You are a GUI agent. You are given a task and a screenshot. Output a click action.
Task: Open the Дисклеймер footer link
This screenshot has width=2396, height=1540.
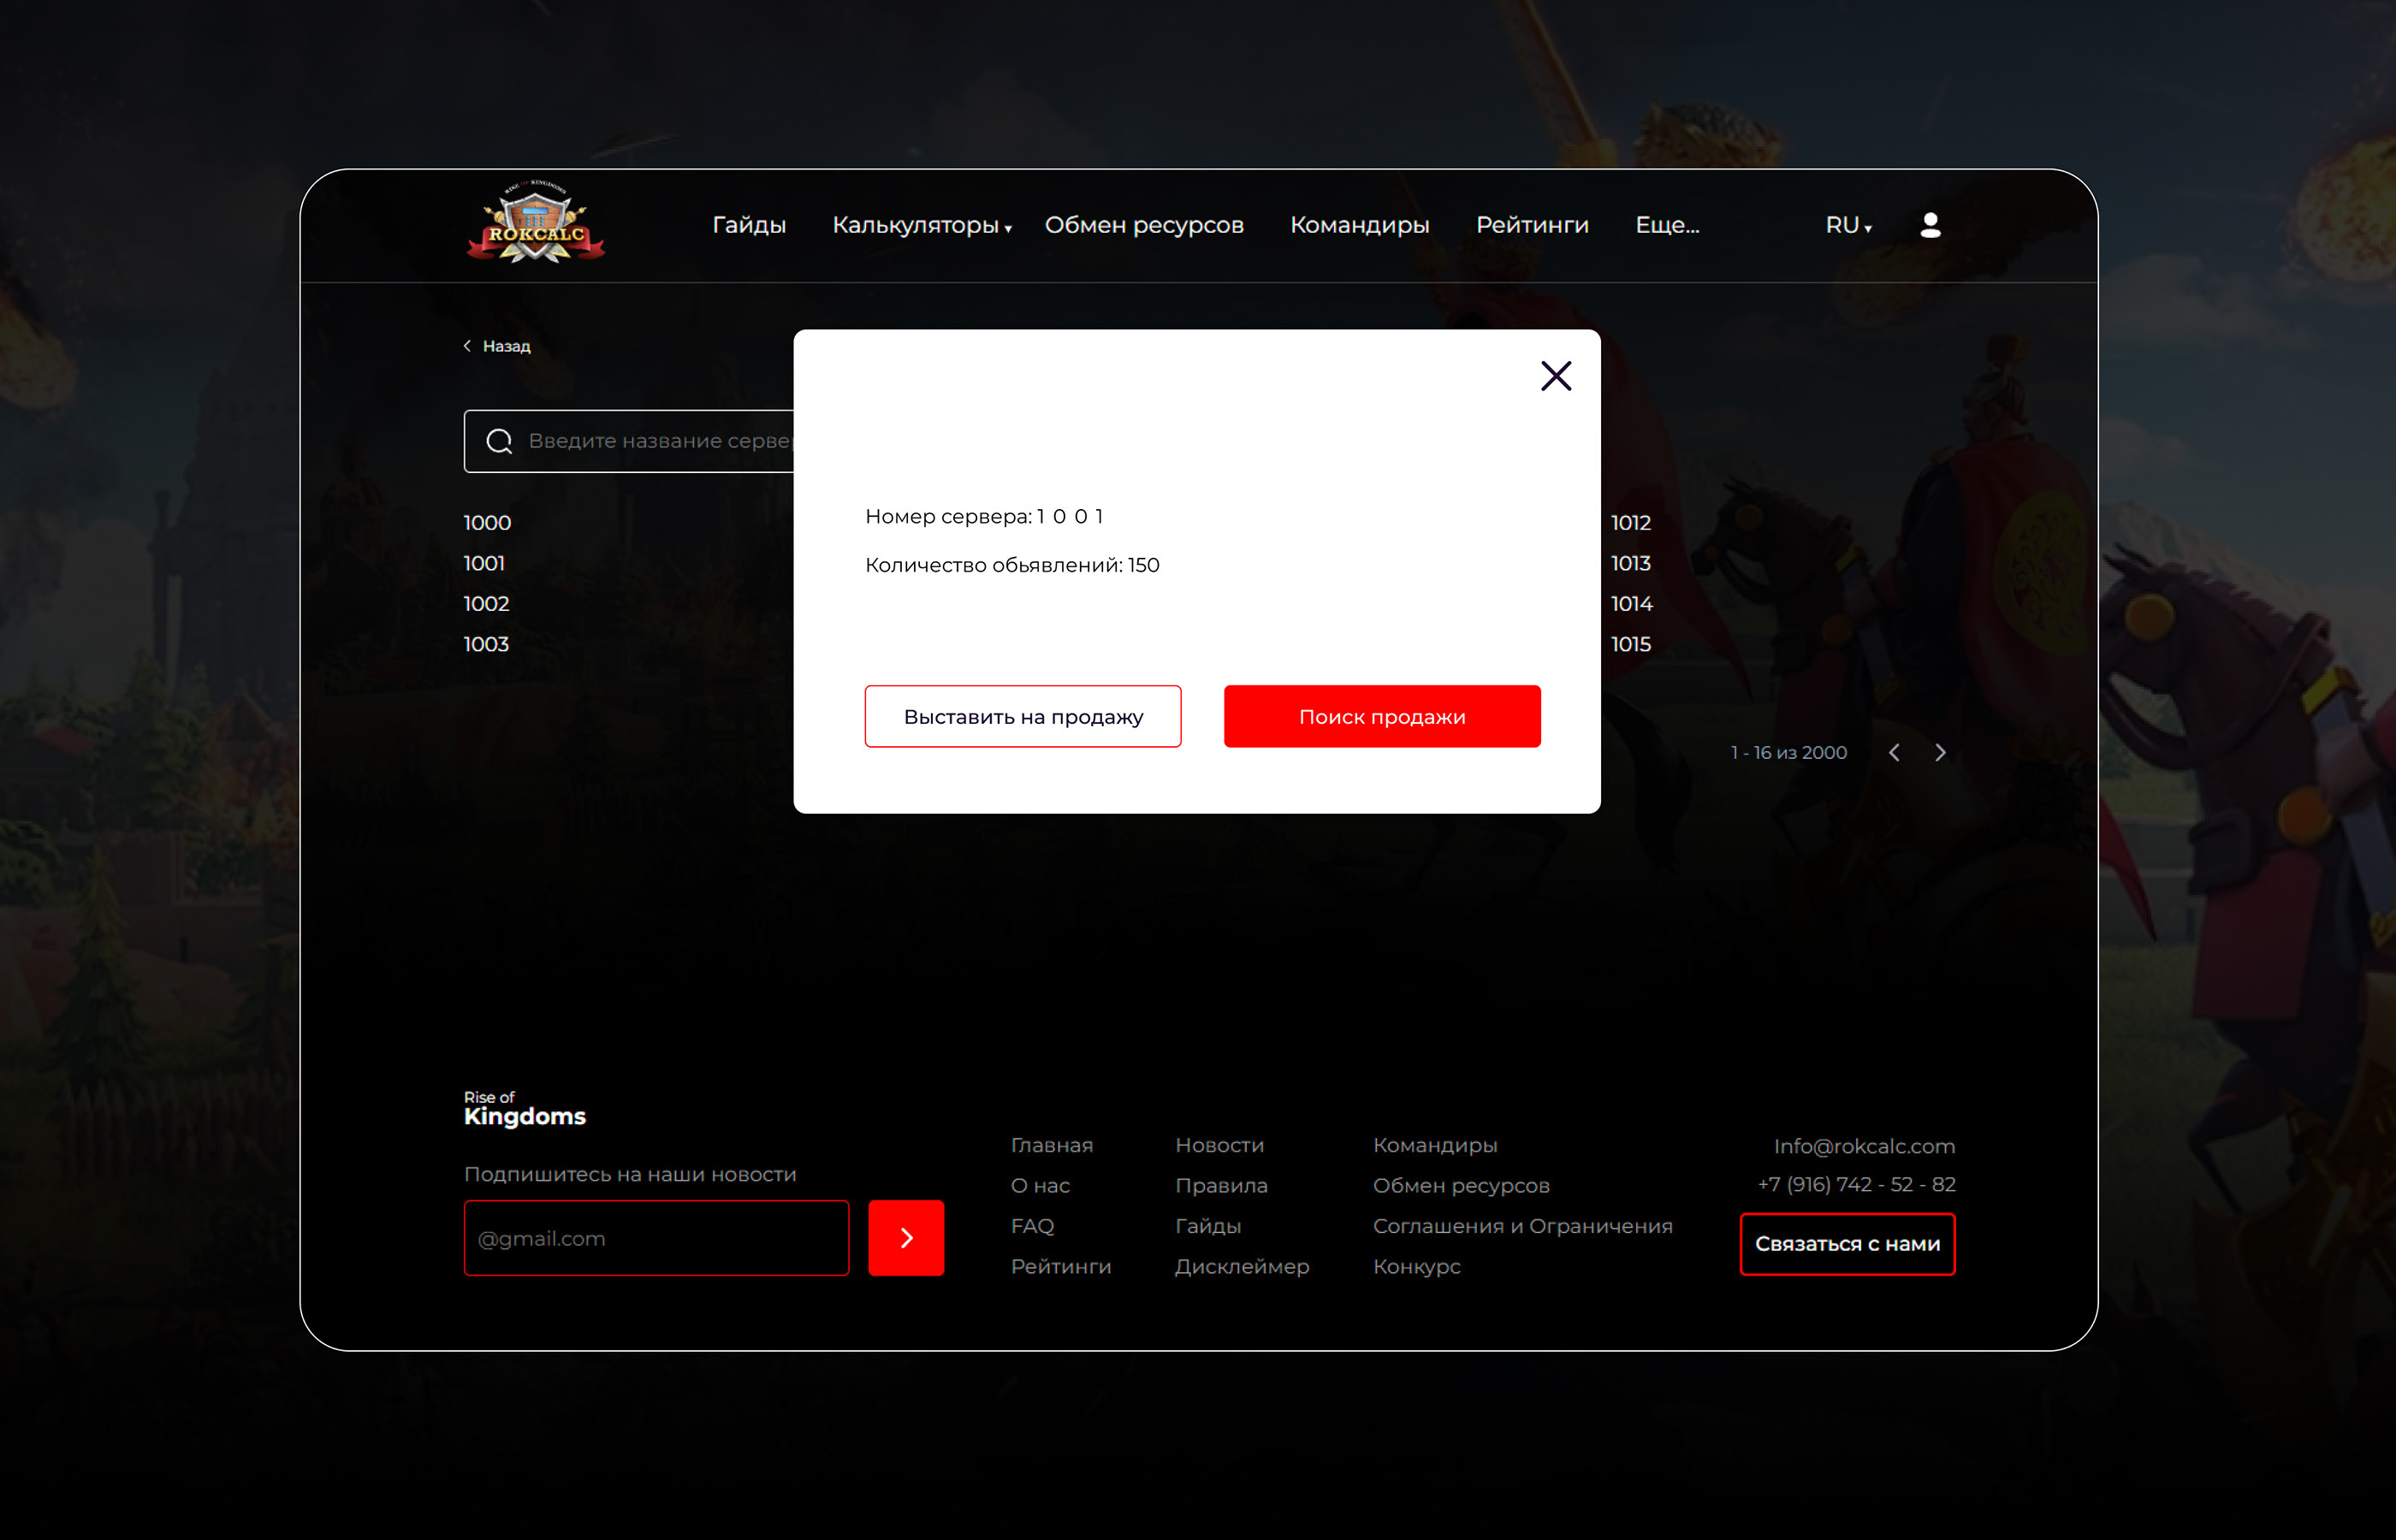pos(1241,1266)
